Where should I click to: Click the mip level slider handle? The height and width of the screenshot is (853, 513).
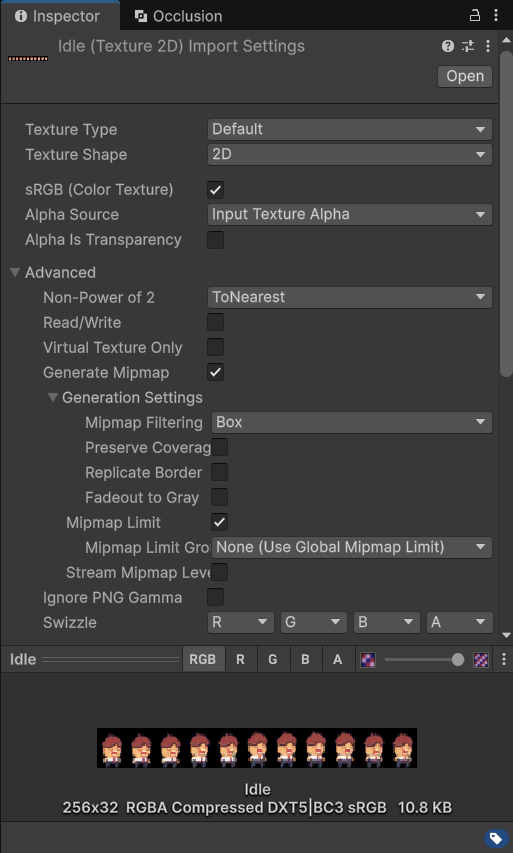coord(458,660)
